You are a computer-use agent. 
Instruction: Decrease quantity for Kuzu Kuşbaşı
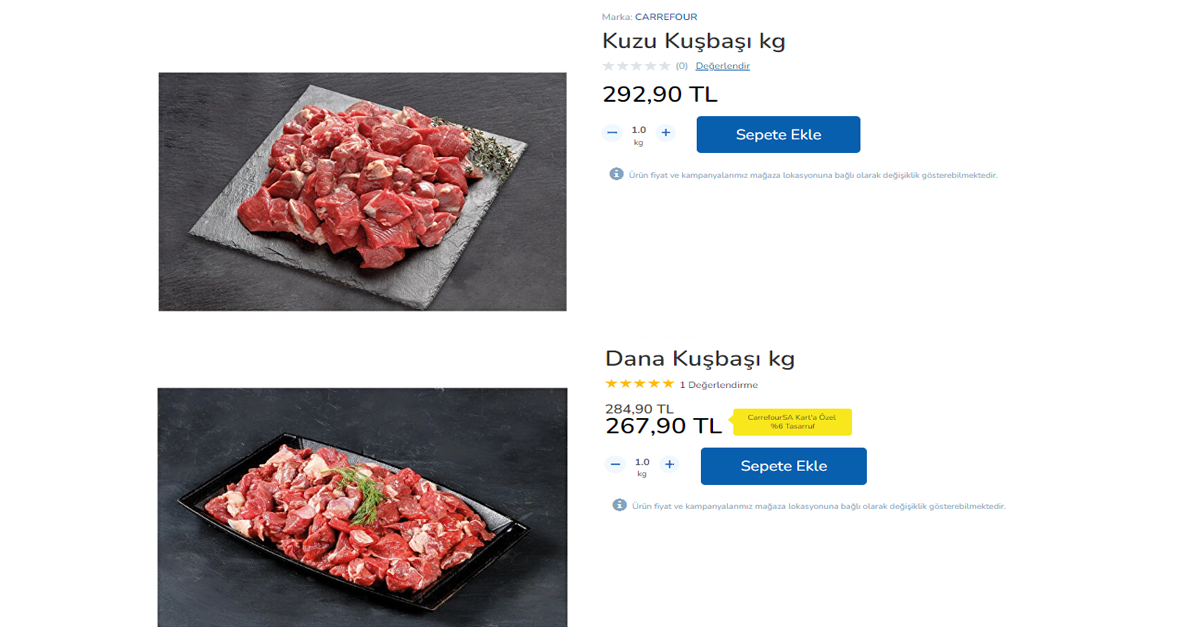click(612, 133)
